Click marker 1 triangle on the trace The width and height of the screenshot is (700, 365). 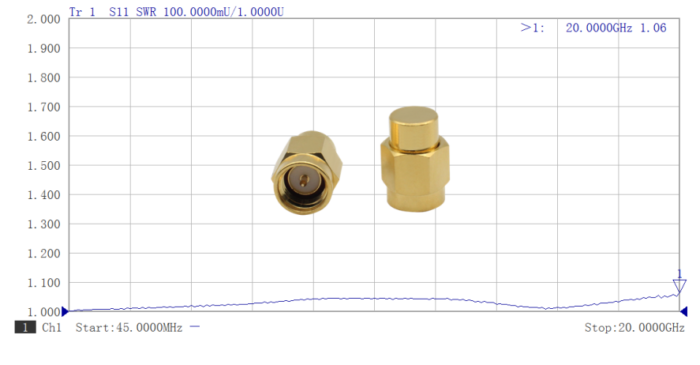point(679,285)
